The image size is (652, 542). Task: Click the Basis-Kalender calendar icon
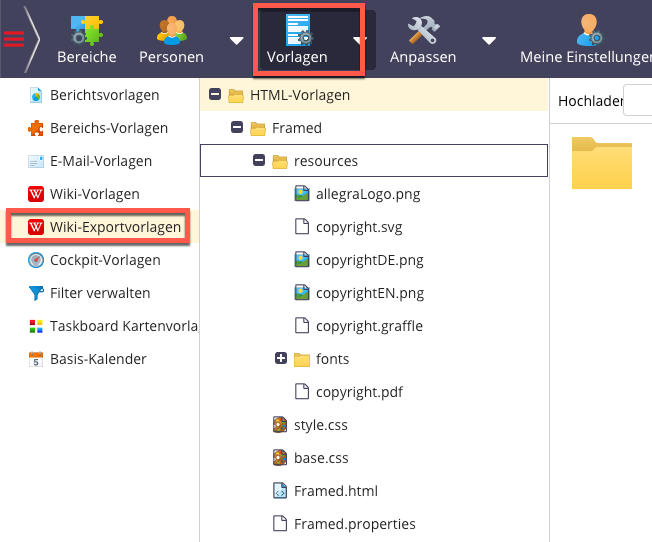click(x=36, y=359)
